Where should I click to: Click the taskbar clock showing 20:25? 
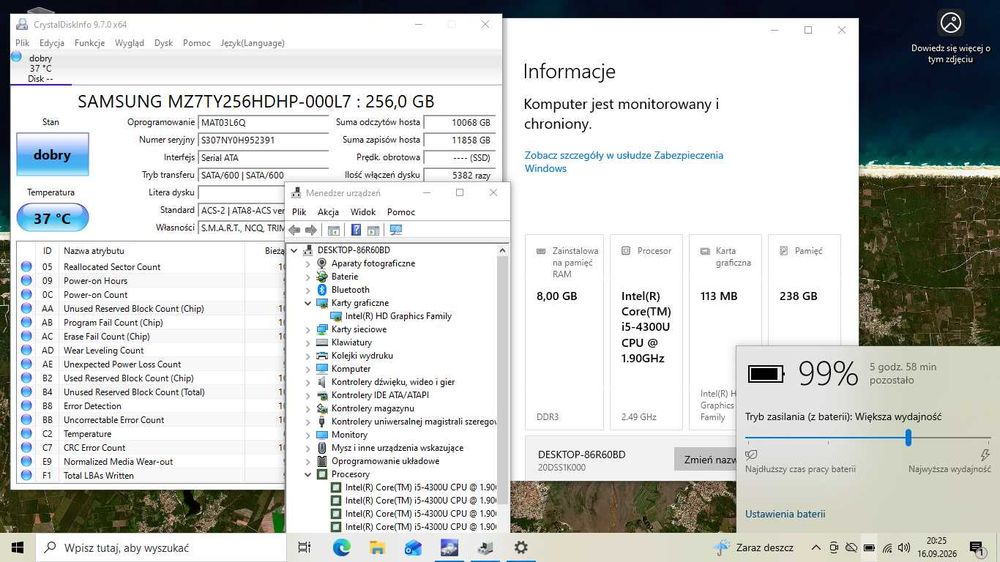click(x=937, y=547)
